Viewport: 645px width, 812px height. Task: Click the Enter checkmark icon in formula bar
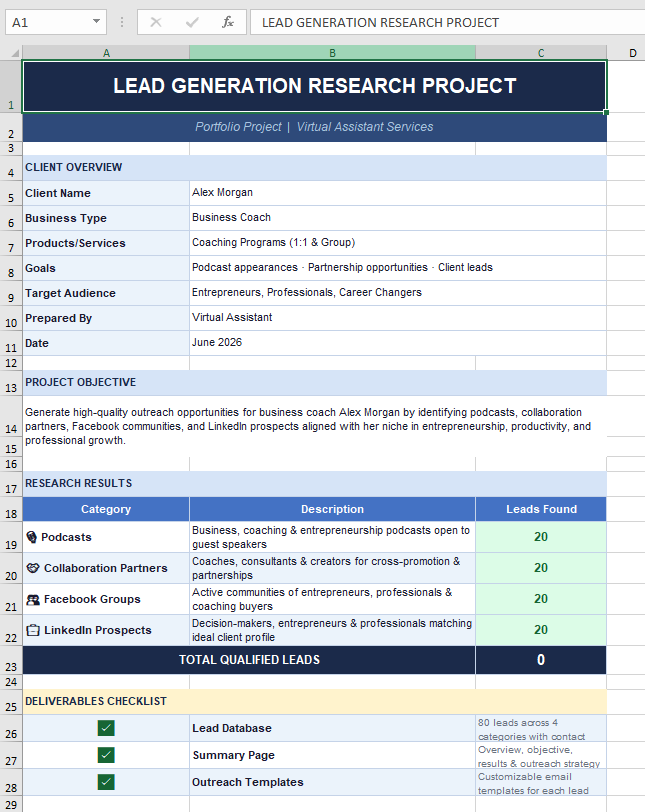(x=192, y=22)
